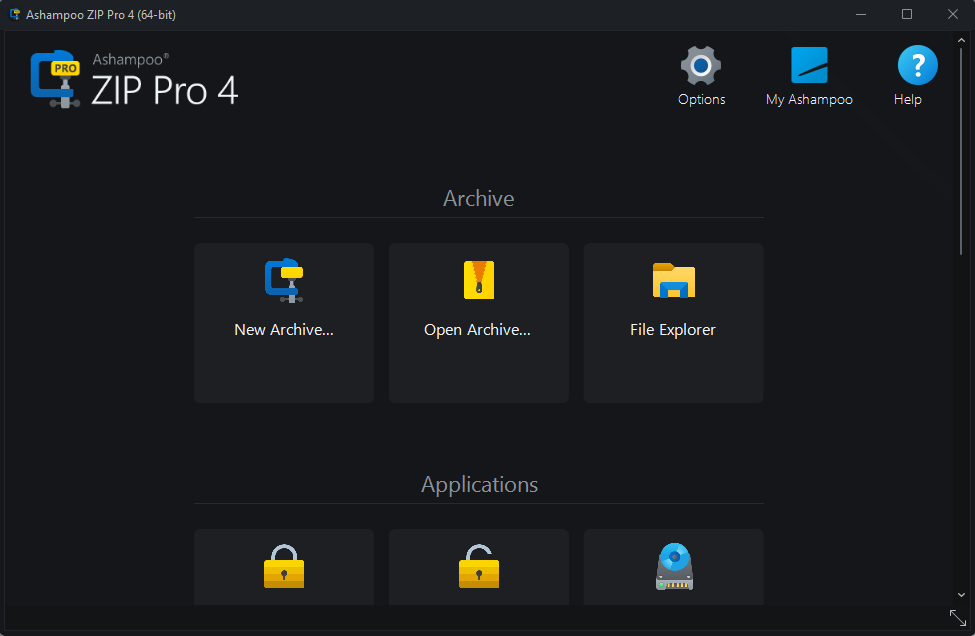
Task: Click the My Ashampoo label text
Action: [x=809, y=100]
